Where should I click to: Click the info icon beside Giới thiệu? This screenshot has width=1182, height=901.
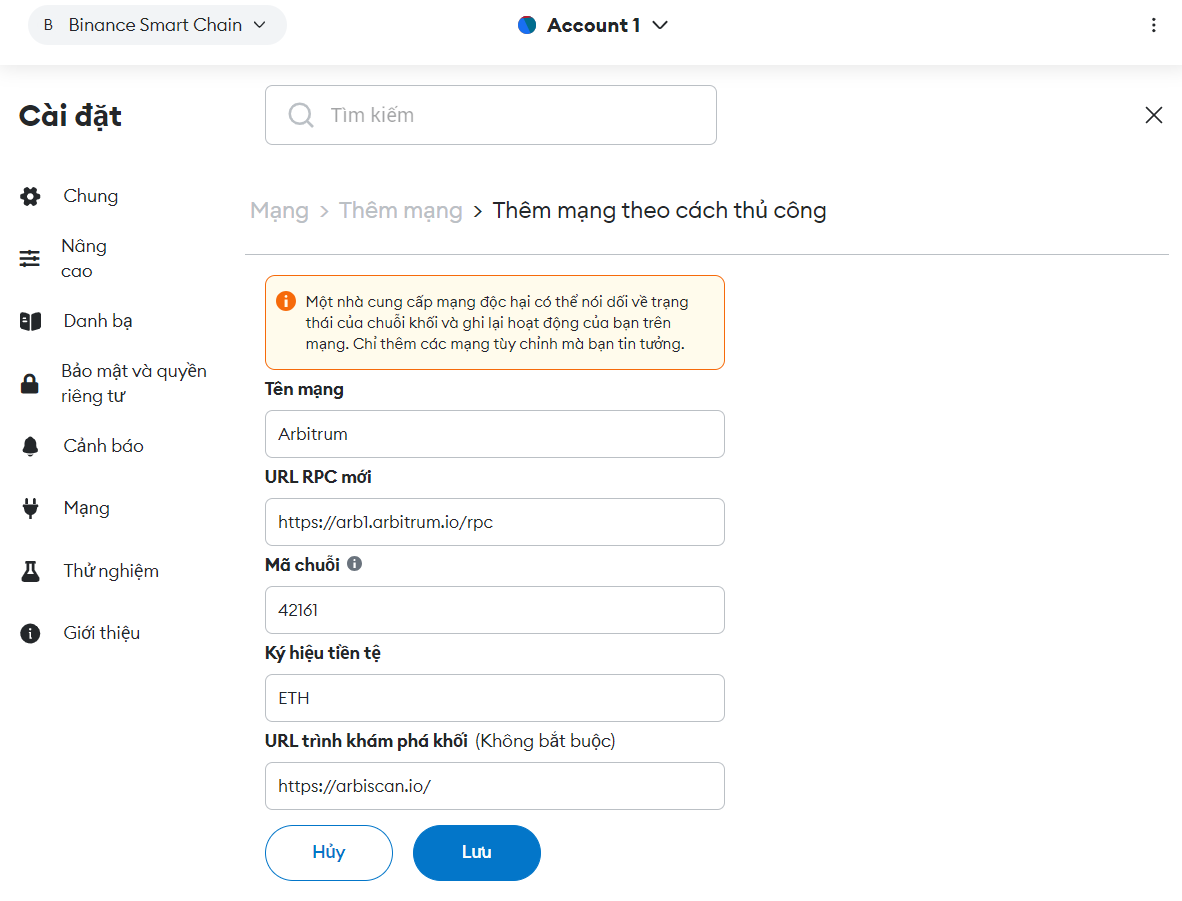pos(30,633)
